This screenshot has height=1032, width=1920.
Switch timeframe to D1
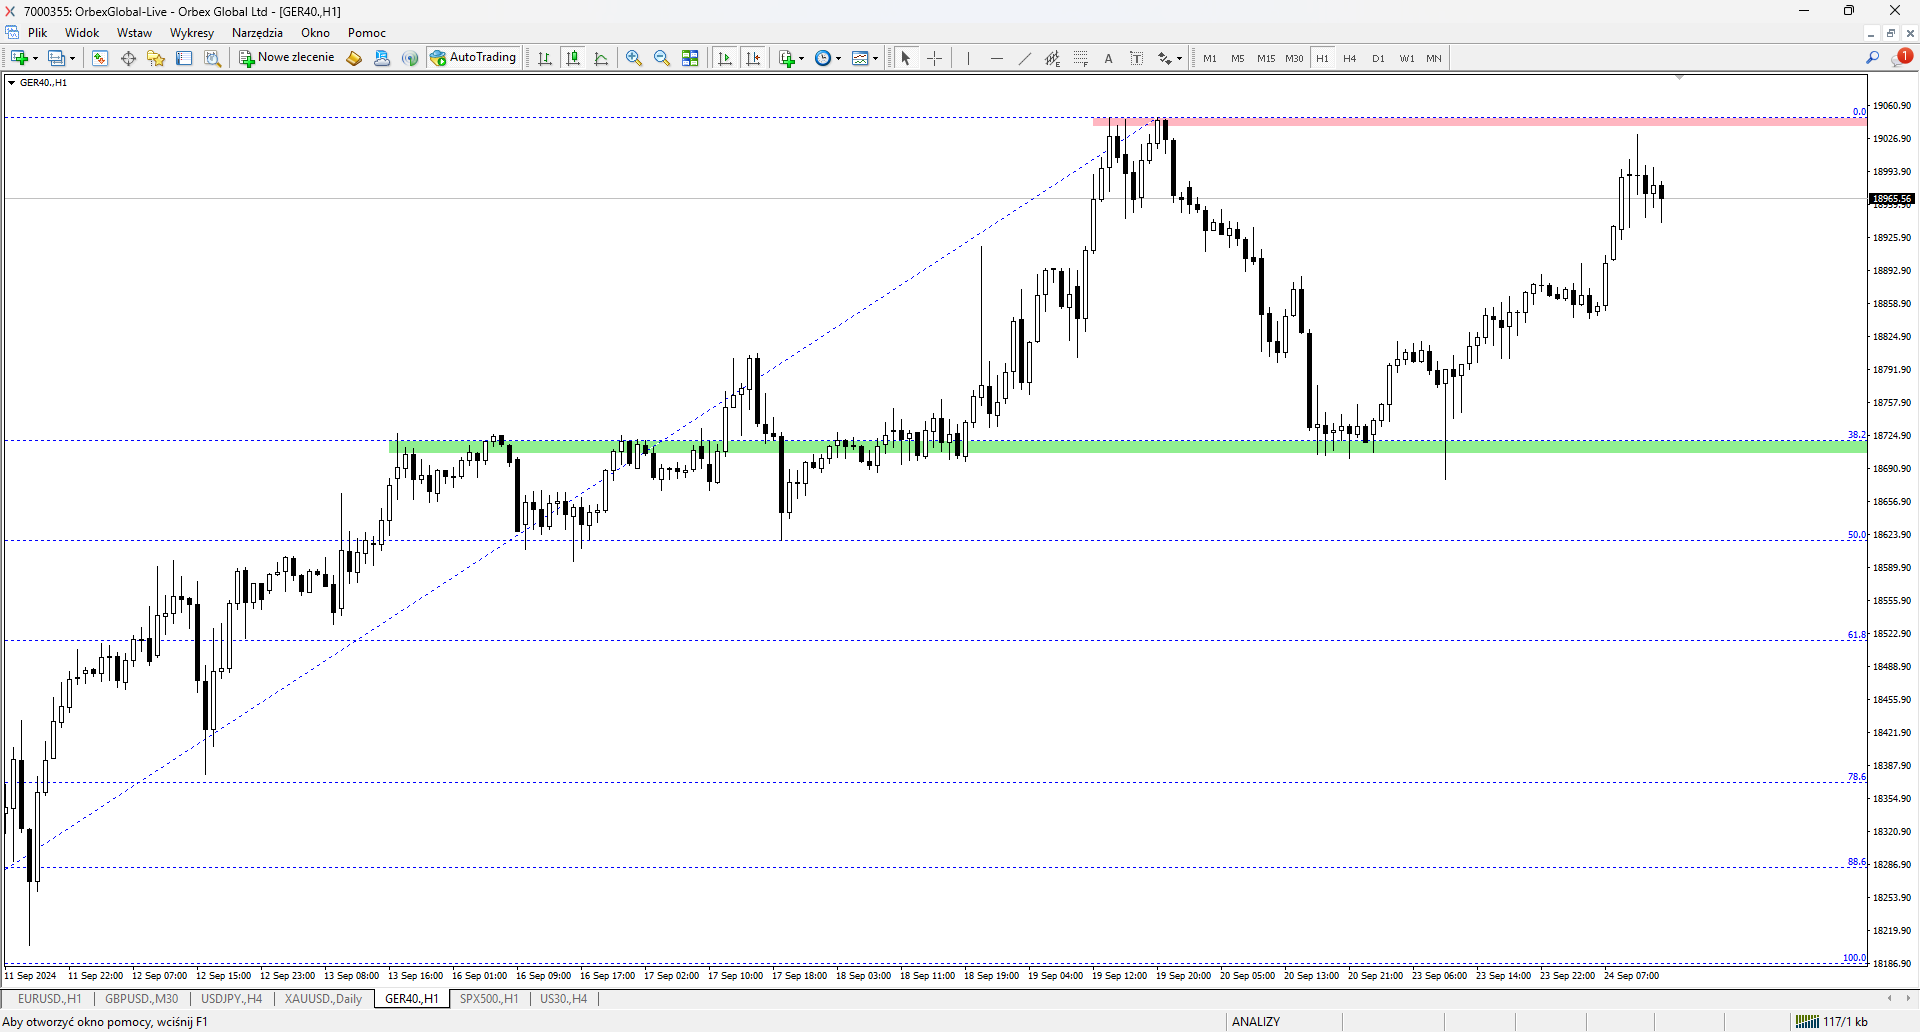coord(1378,58)
